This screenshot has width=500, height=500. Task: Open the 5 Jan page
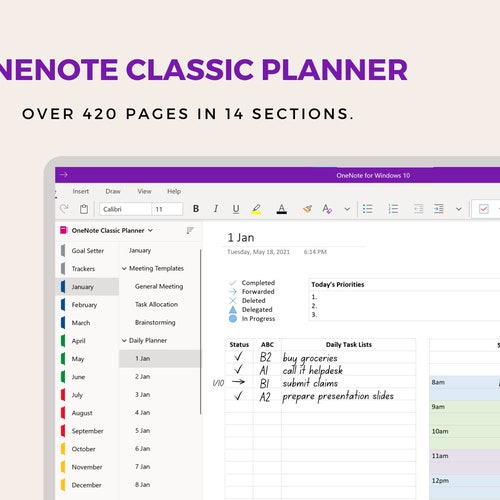[160, 431]
